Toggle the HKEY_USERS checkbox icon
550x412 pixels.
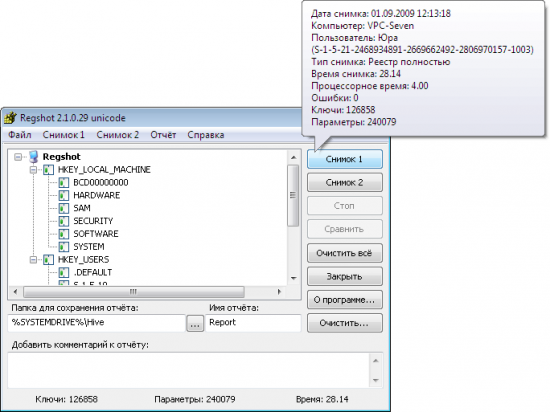click(48, 260)
